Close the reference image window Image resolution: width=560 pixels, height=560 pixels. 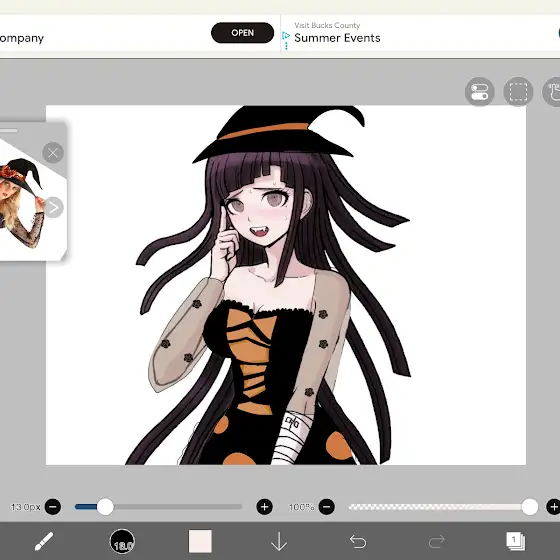point(53,153)
